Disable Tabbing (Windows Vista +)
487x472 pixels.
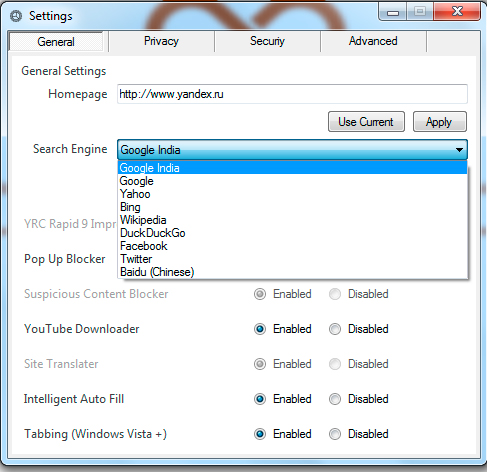335,434
